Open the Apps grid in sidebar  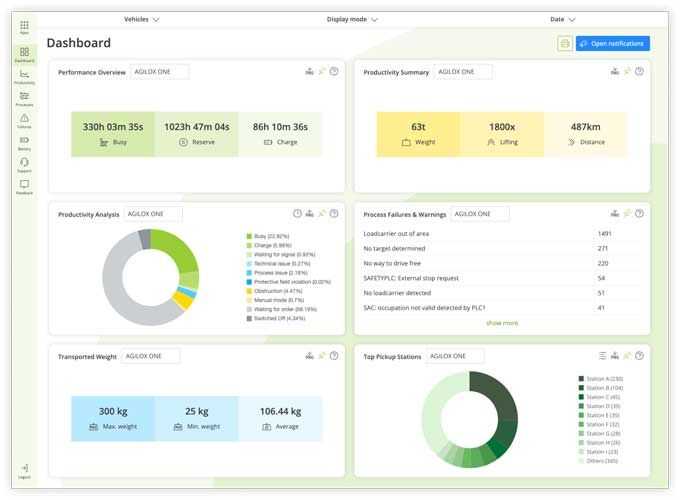point(24,27)
